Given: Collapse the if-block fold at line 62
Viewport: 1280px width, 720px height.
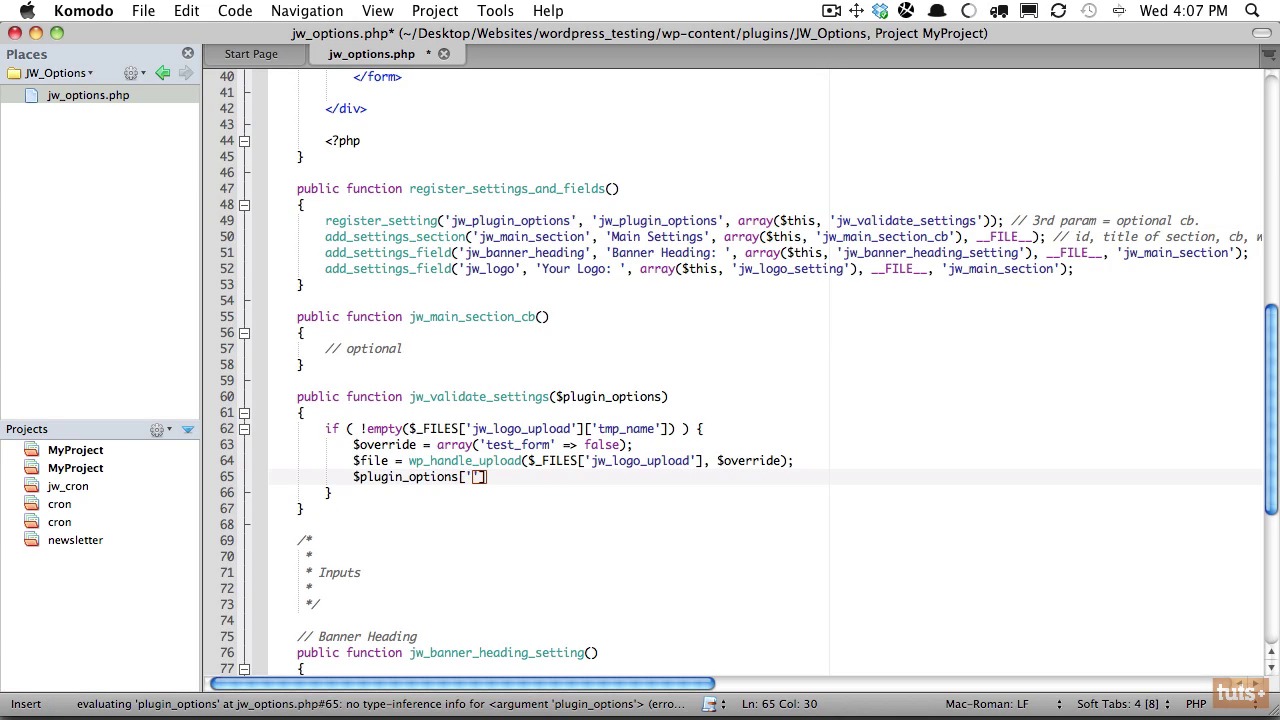Looking at the screenshot, I should [244, 429].
